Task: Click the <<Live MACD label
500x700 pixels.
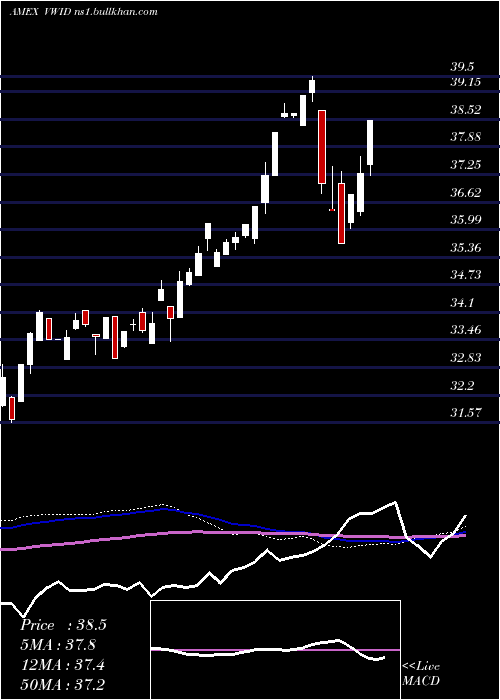Action: 421,673
